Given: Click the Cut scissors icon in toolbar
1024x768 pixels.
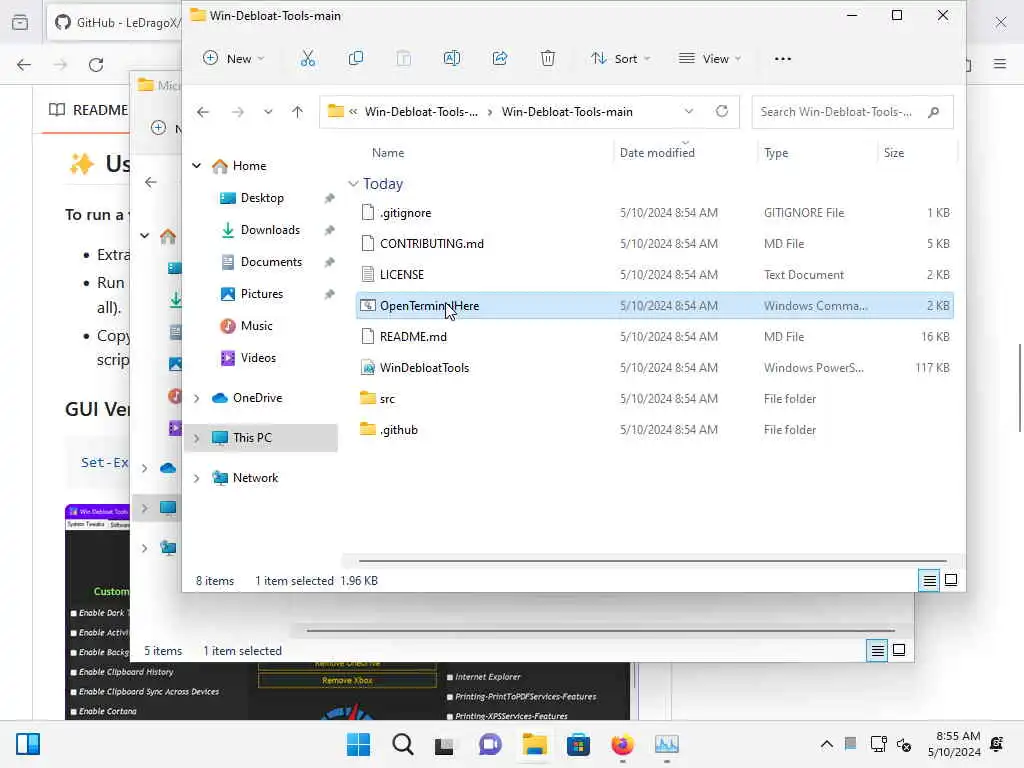Looking at the screenshot, I should click(x=308, y=59).
